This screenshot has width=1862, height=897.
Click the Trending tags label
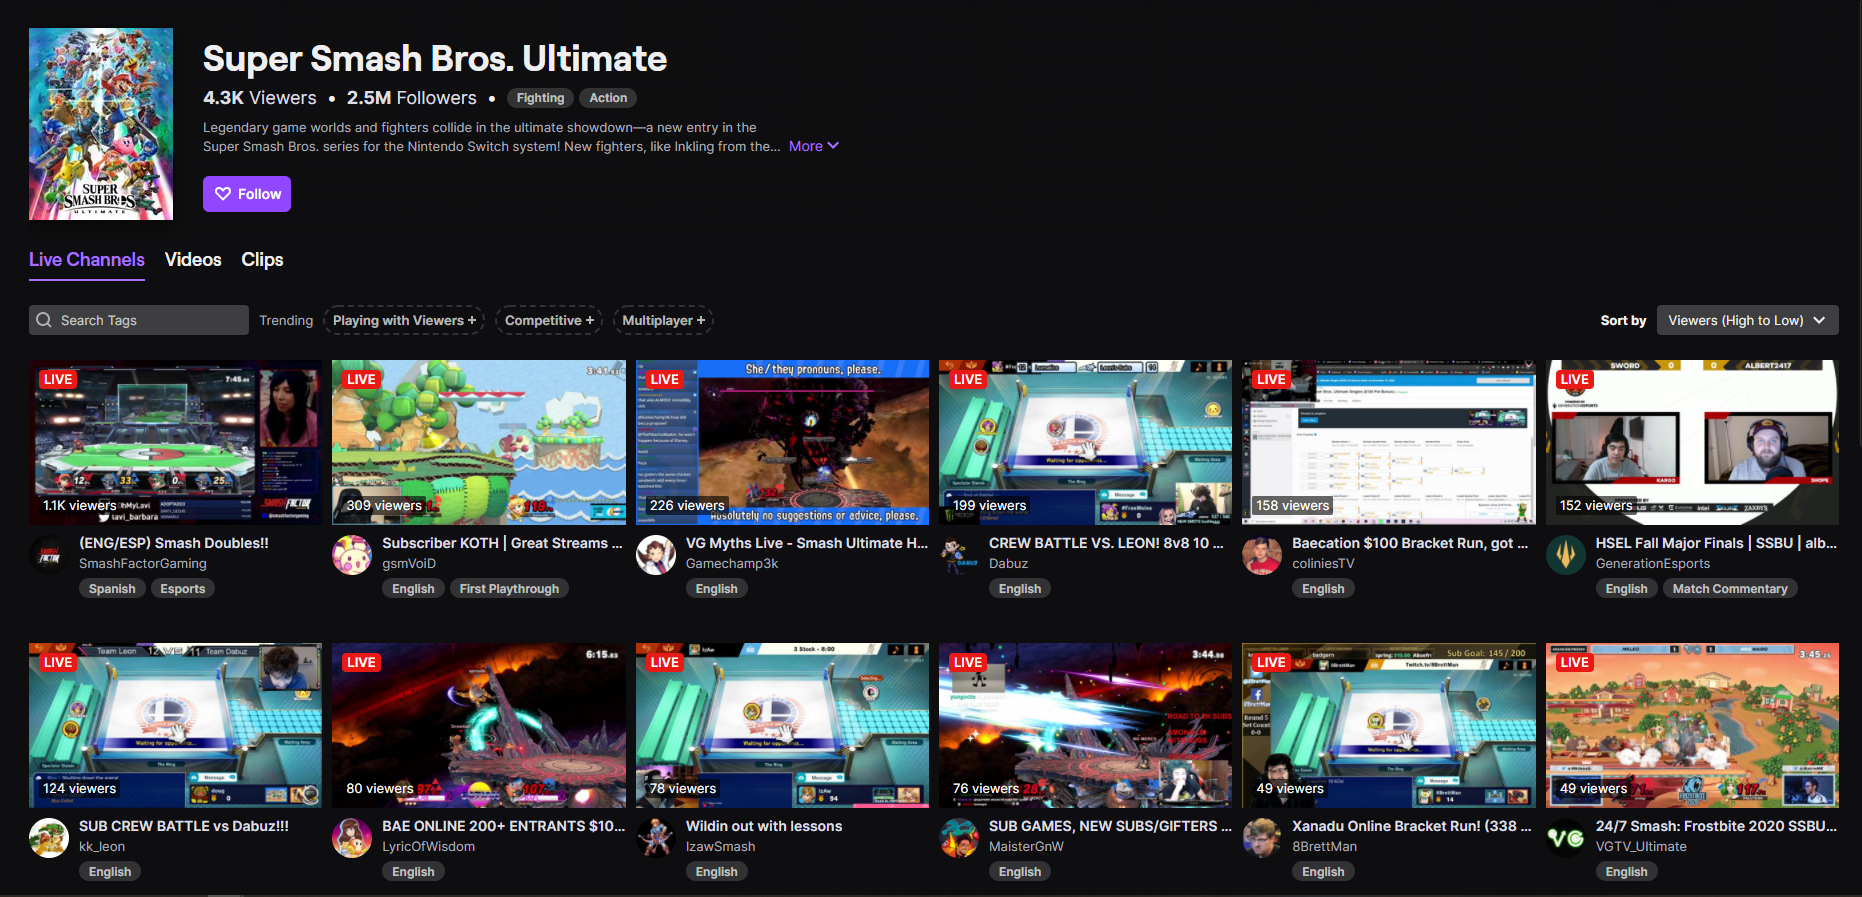coord(286,320)
